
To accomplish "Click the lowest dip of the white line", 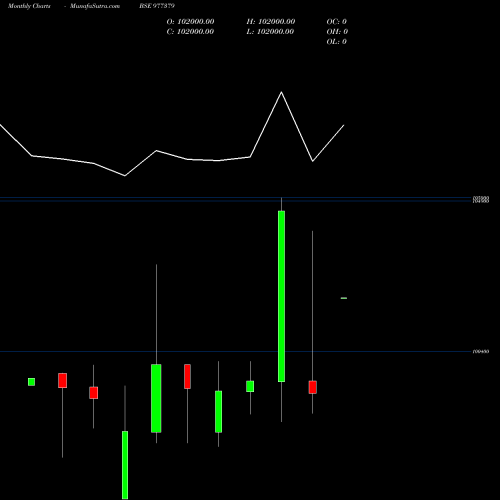I will coord(125,175).
